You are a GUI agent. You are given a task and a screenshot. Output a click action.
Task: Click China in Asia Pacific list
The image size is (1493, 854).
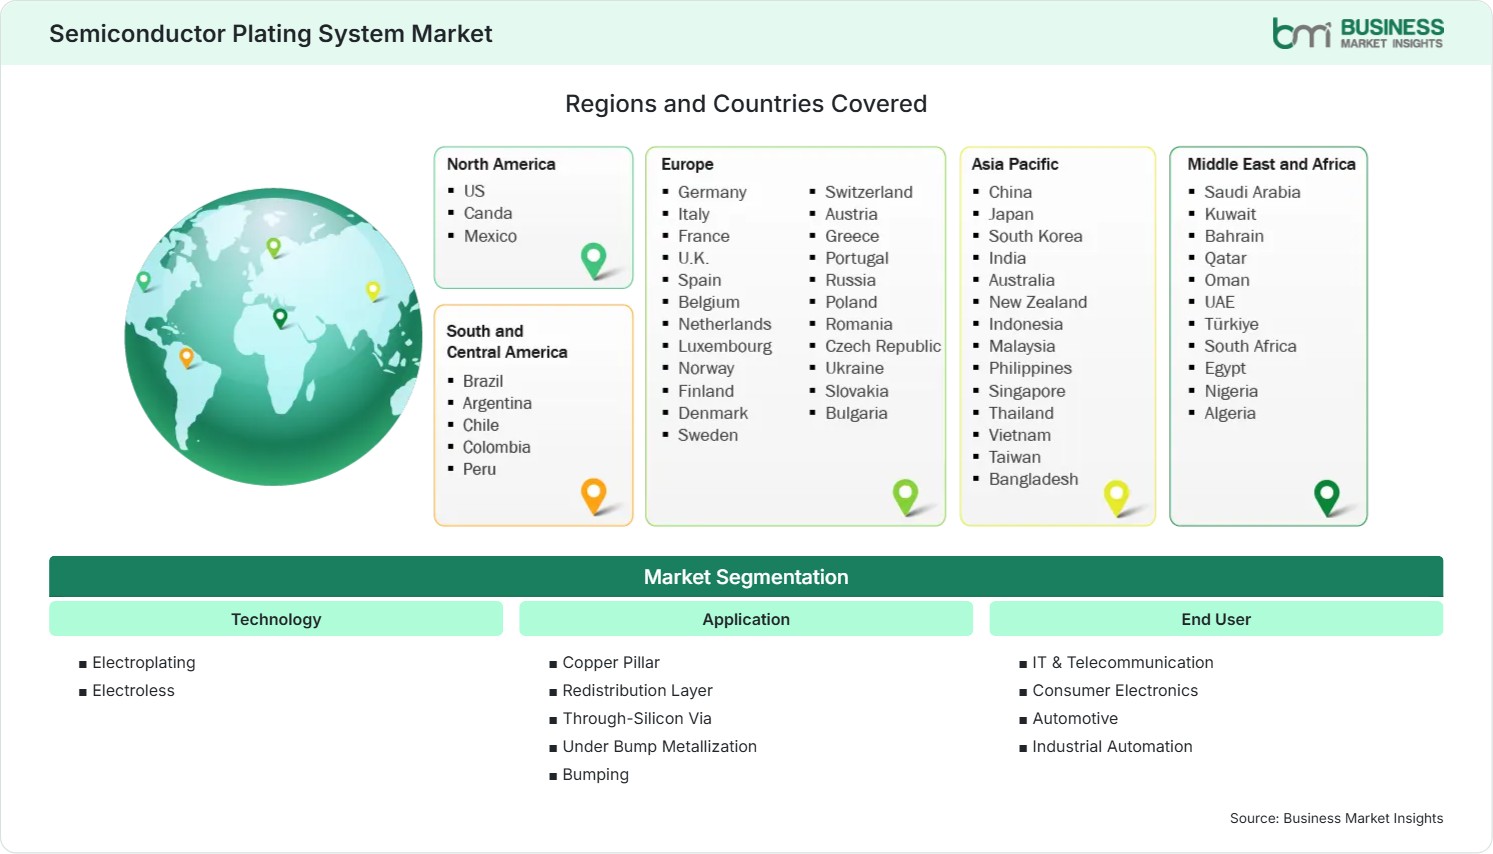pyautogui.click(x=1010, y=192)
